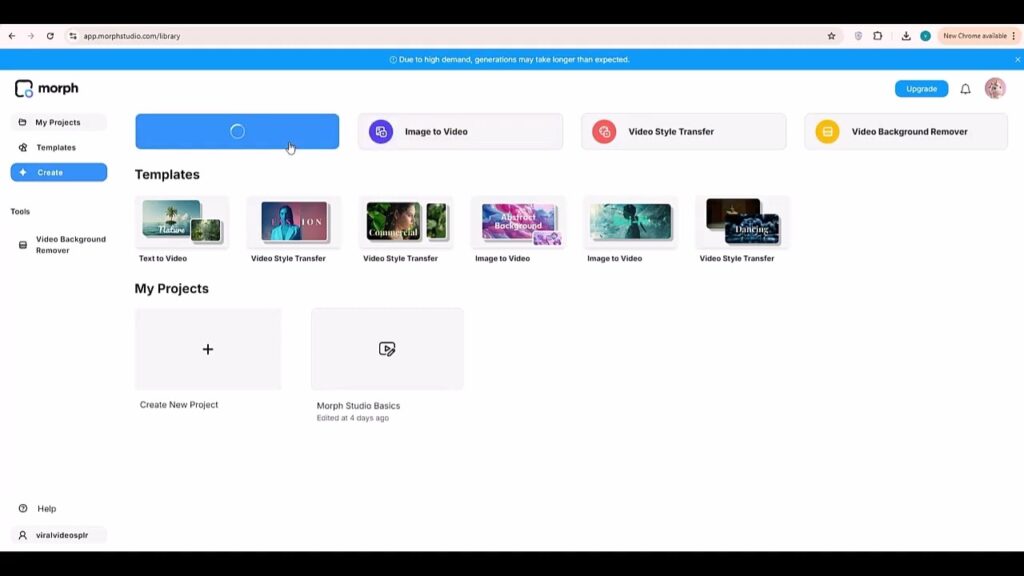Click the address bar URL
The image size is (1024, 576).
coord(132,36)
